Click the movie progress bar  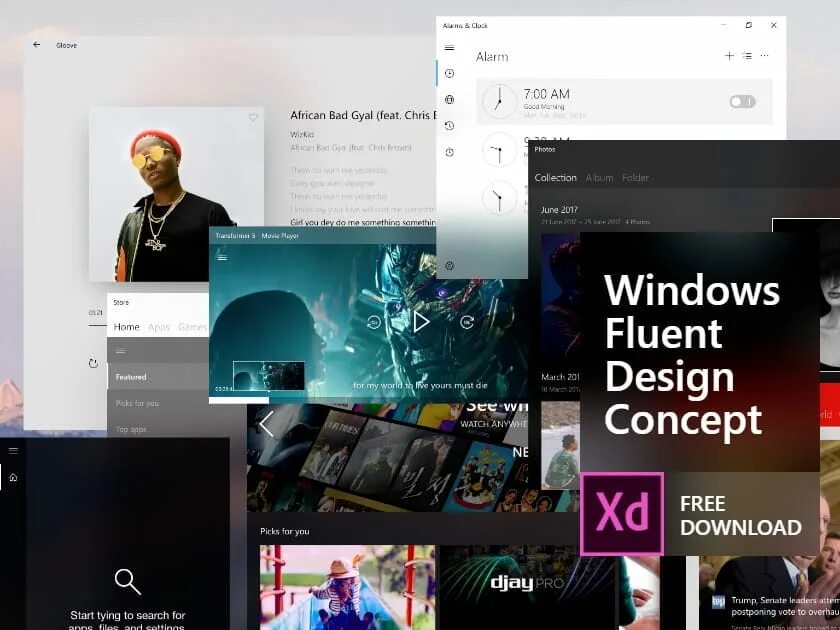[369, 400]
